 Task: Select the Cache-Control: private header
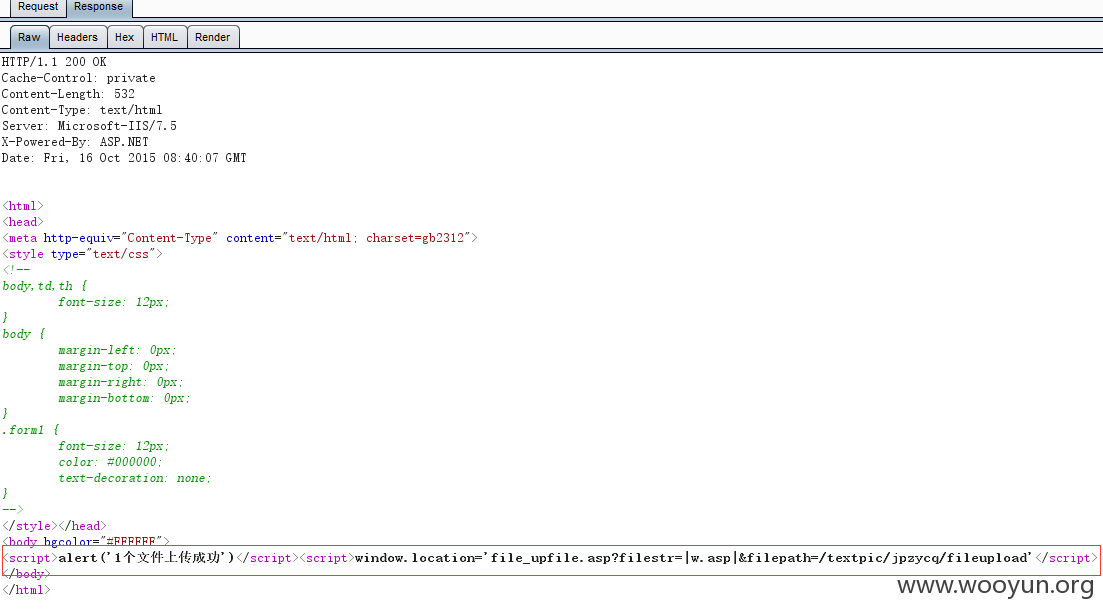tap(79, 78)
